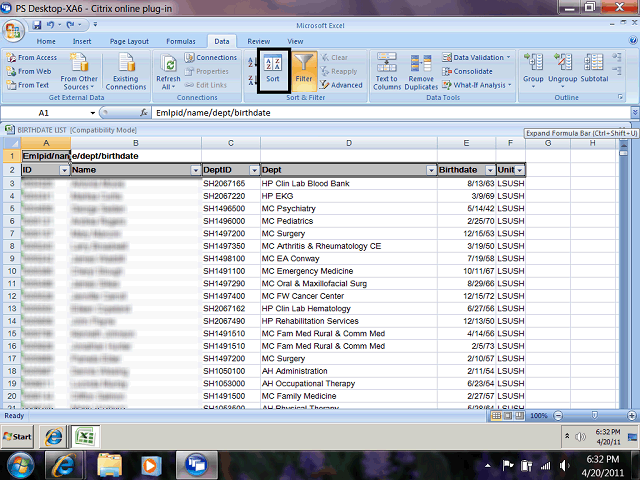Select row 10 header
Screen dimensions: 640x480
(12, 271)
